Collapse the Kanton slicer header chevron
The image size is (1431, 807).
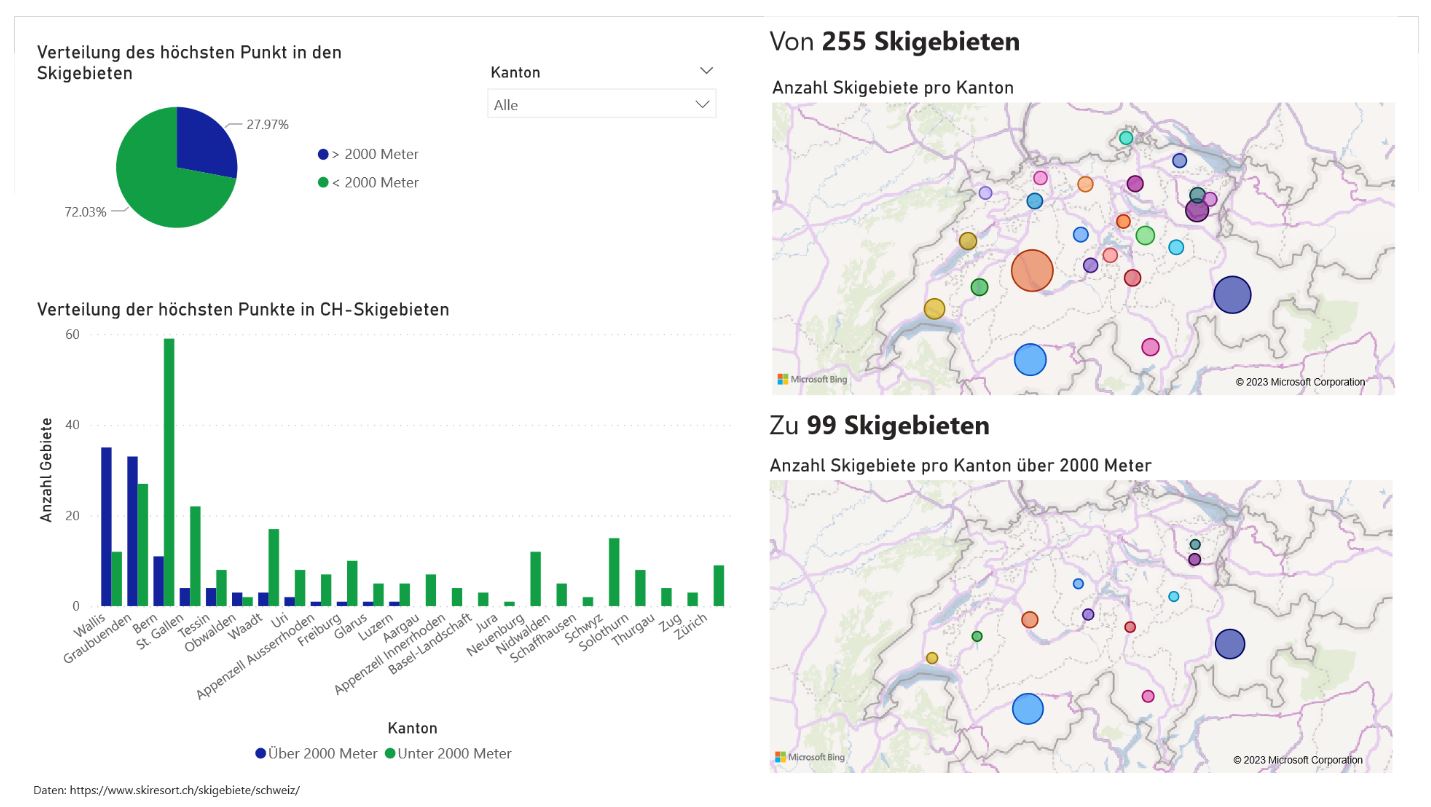(x=706, y=71)
